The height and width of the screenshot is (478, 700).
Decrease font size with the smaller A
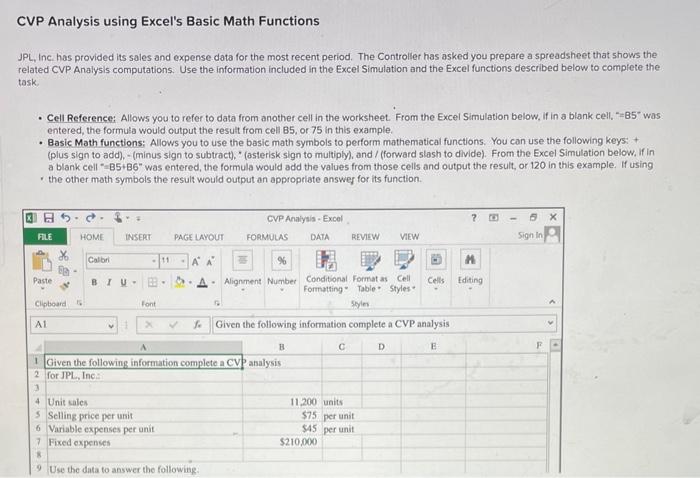tap(210, 261)
